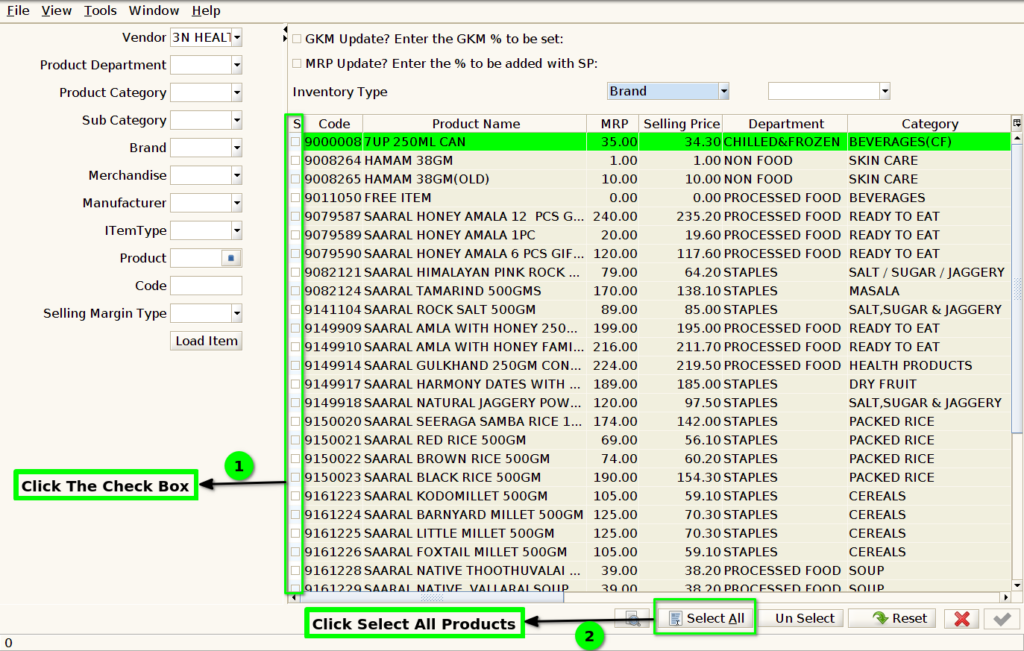Sort by the MRP column header
1024x651 pixels.
click(x=614, y=123)
